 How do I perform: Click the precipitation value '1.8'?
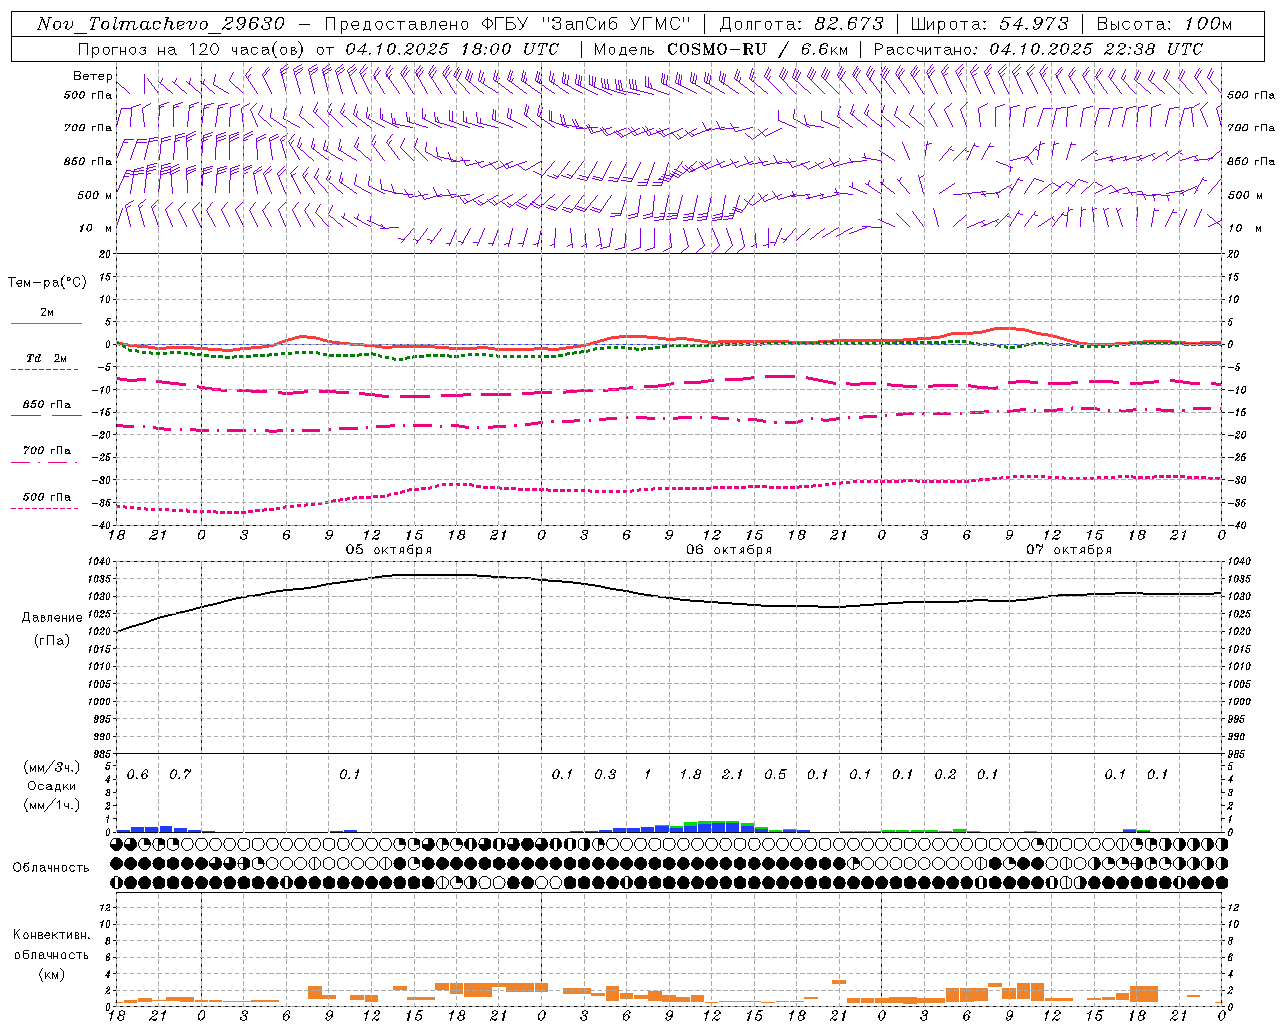click(690, 775)
